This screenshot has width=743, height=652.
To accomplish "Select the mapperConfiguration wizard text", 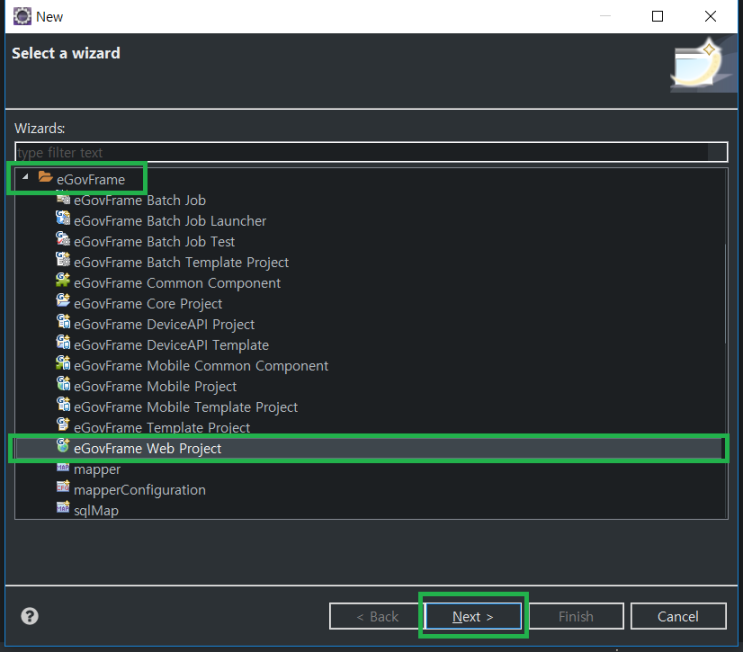I will click(x=140, y=490).
